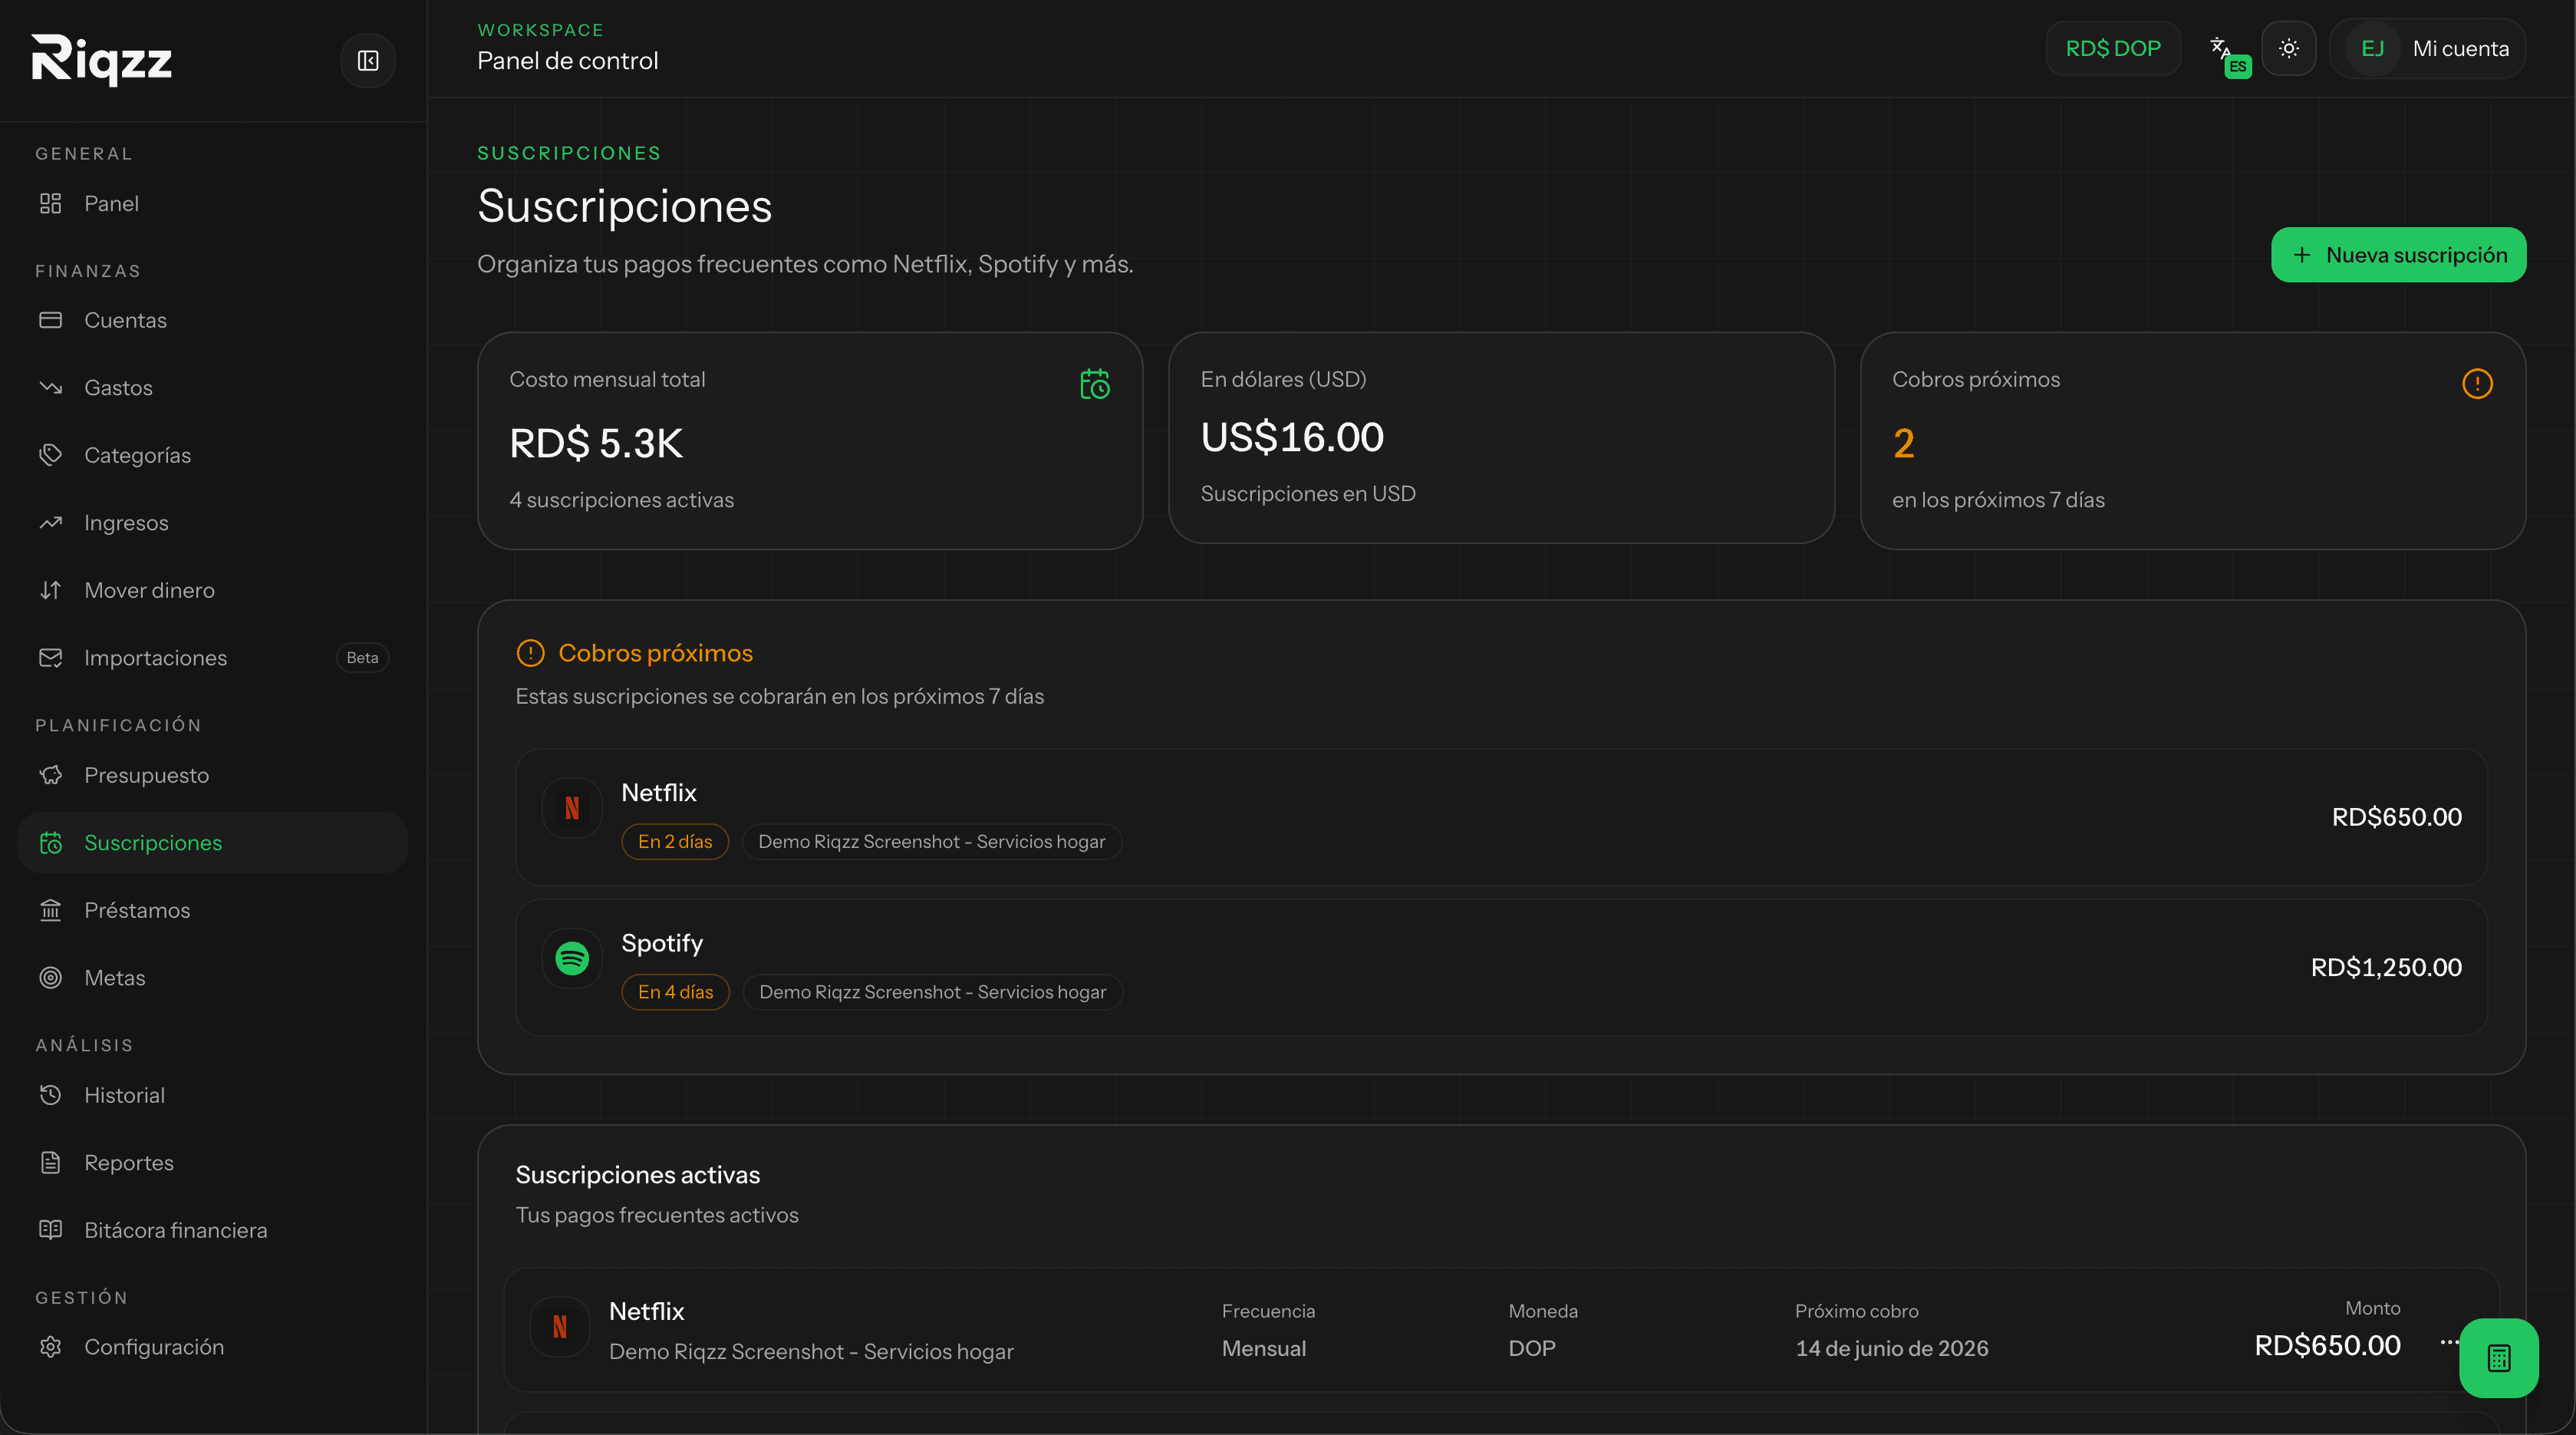Click the Categorías tag icon
This screenshot has height=1435, width=2576.
tap(51, 456)
